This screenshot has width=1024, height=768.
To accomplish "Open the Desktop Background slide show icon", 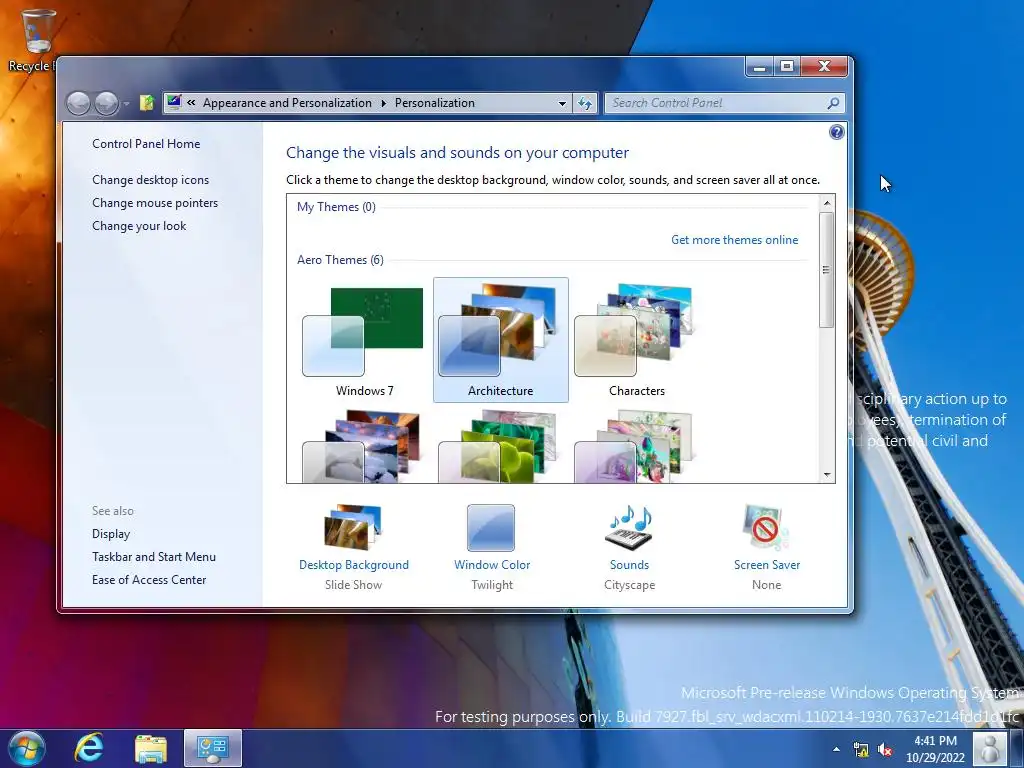I will click(353, 527).
